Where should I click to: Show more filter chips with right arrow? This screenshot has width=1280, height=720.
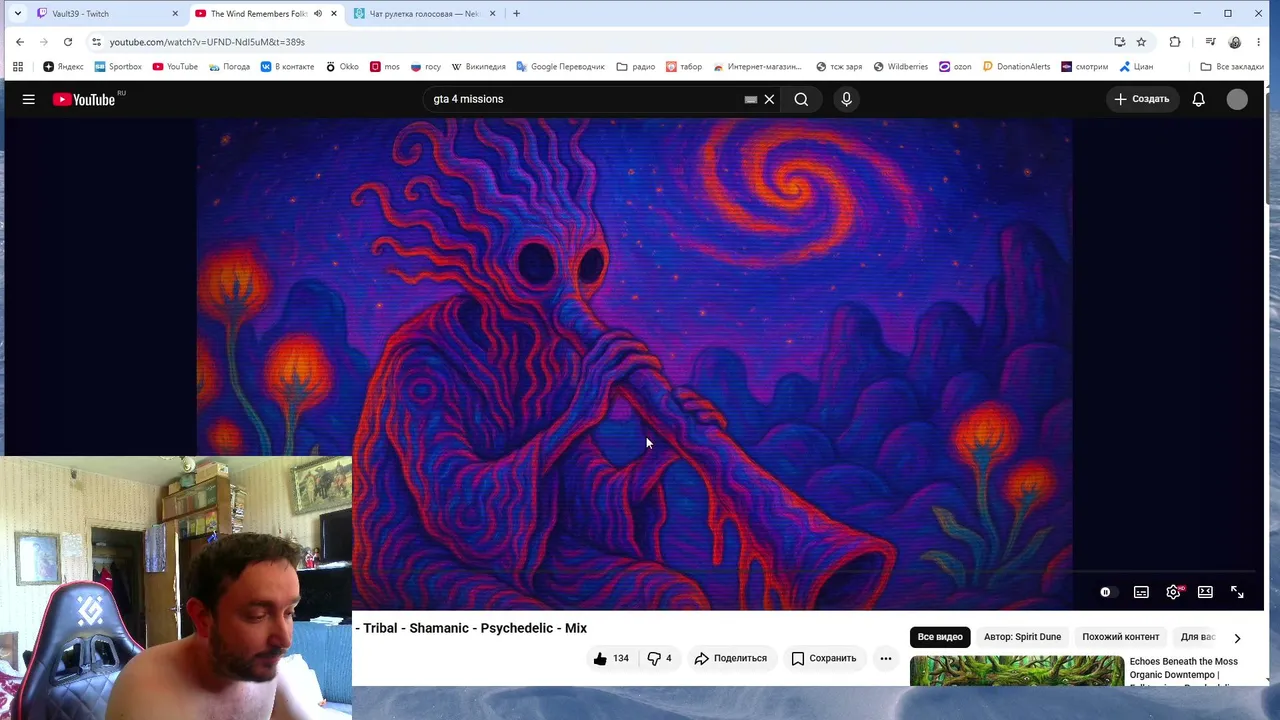pyautogui.click(x=1237, y=637)
